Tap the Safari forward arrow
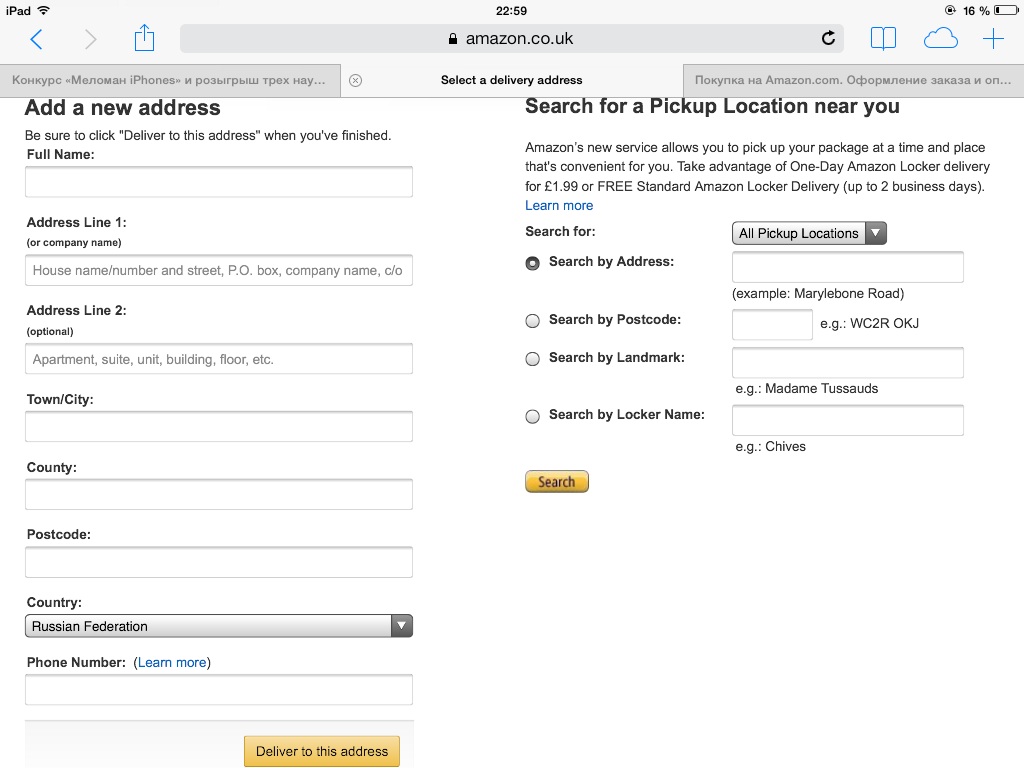Screen dimensions: 1024x768 coord(91,39)
